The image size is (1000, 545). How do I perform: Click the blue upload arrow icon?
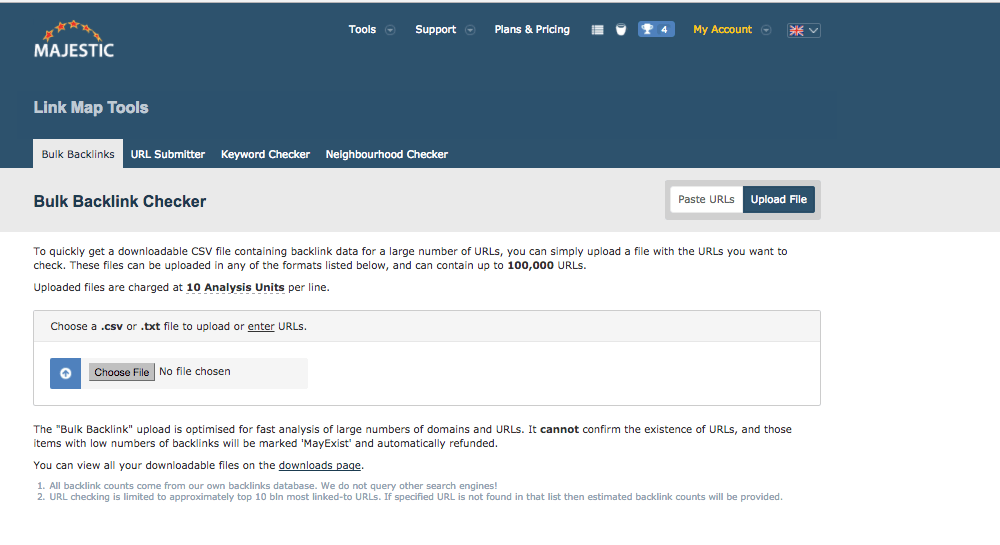tap(66, 374)
